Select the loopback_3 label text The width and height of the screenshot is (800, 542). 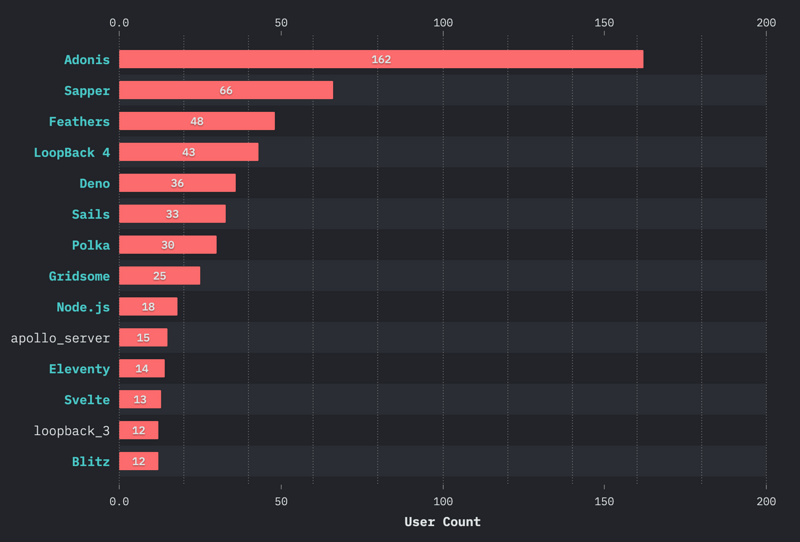(71, 431)
